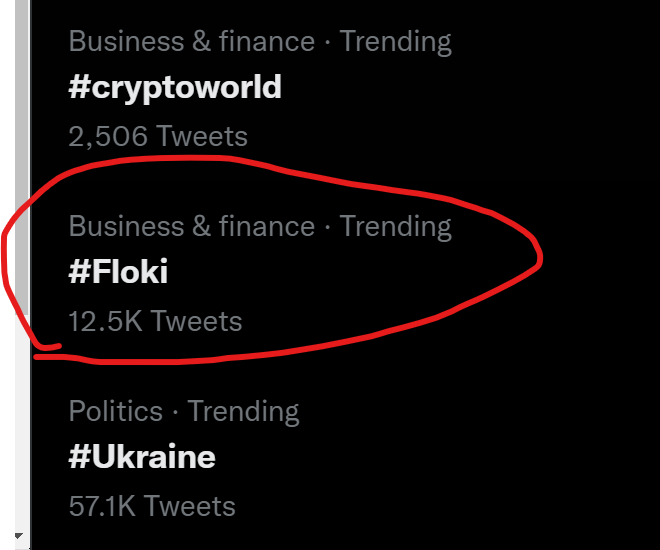The image size is (660, 550).
Task: Click the Trending word beside Politics
Action: tap(243, 411)
